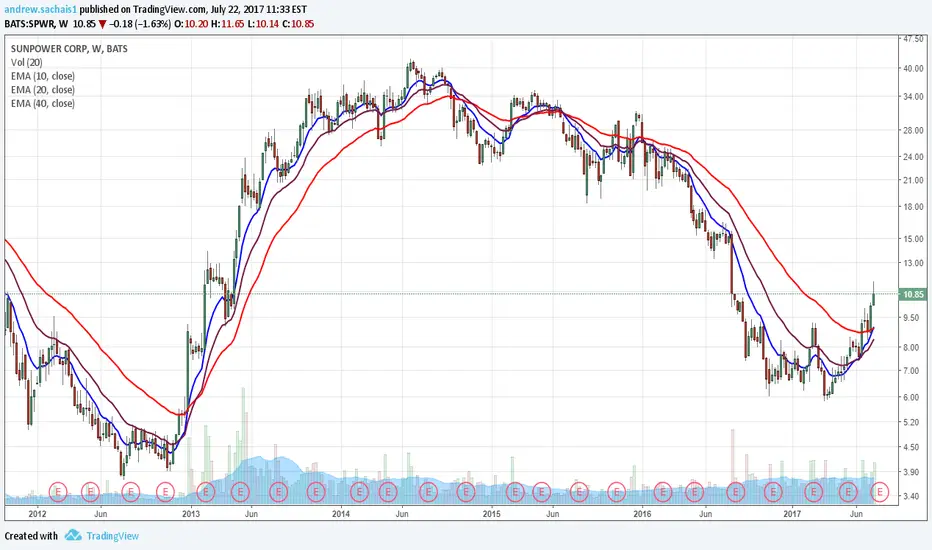The image size is (932, 550).
Task: Click the 2016 time axis label
Action: click(642, 514)
